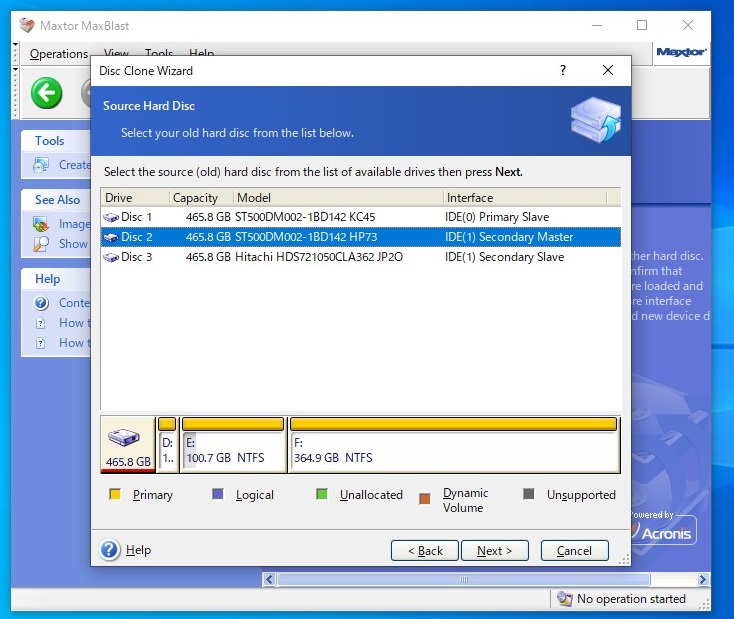
Task: Click the Image icon under See Also
Action: tap(41, 224)
